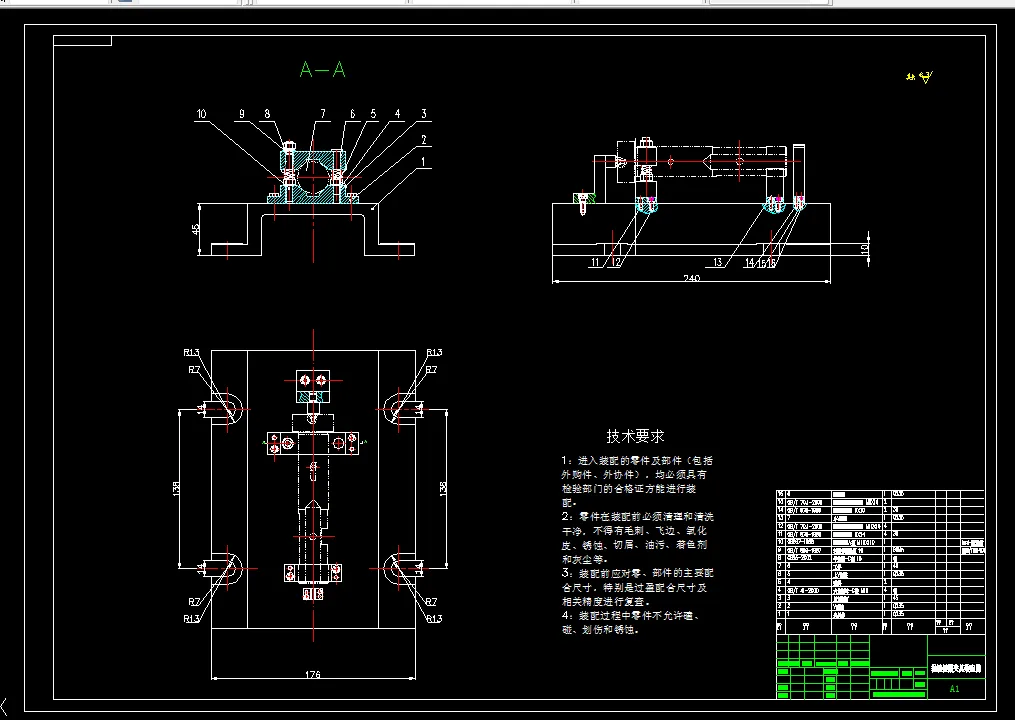Viewport: 1015px width, 720px height.
Task: Select callout number 11 in the side view
Action: [x=595, y=262]
